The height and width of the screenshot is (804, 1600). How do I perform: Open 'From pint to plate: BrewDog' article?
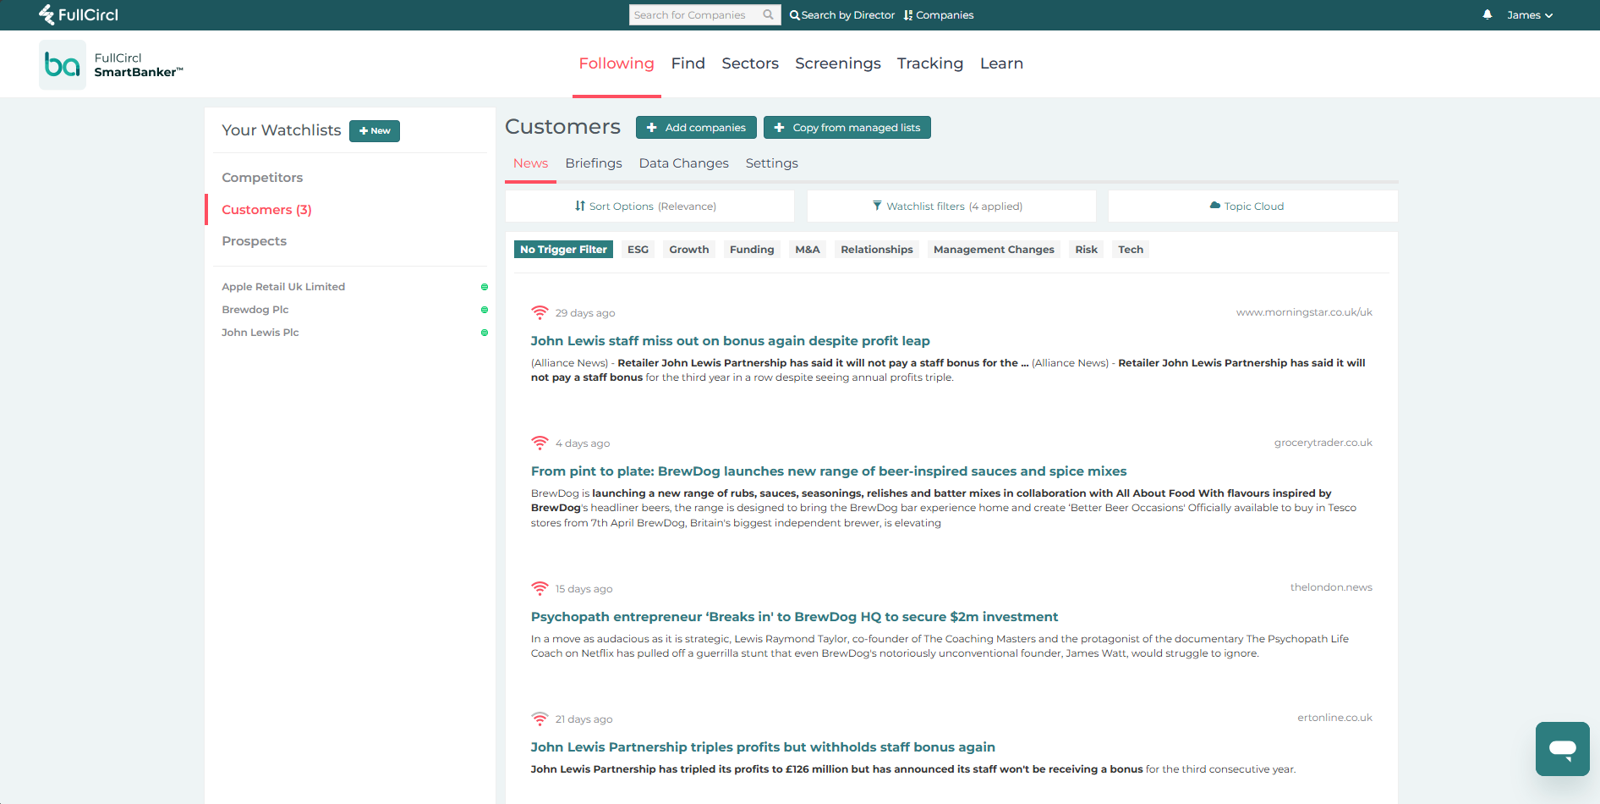[829, 471]
